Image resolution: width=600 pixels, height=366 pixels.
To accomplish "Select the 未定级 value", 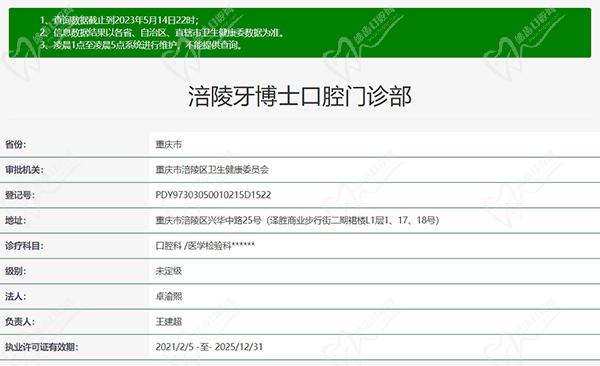I will coord(168,271).
